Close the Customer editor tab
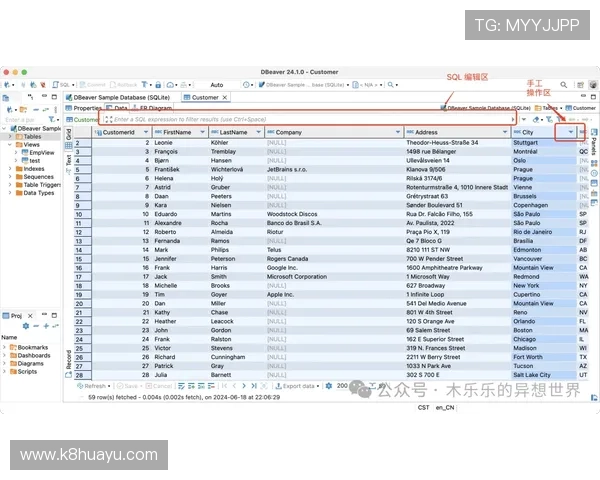 (225, 97)
